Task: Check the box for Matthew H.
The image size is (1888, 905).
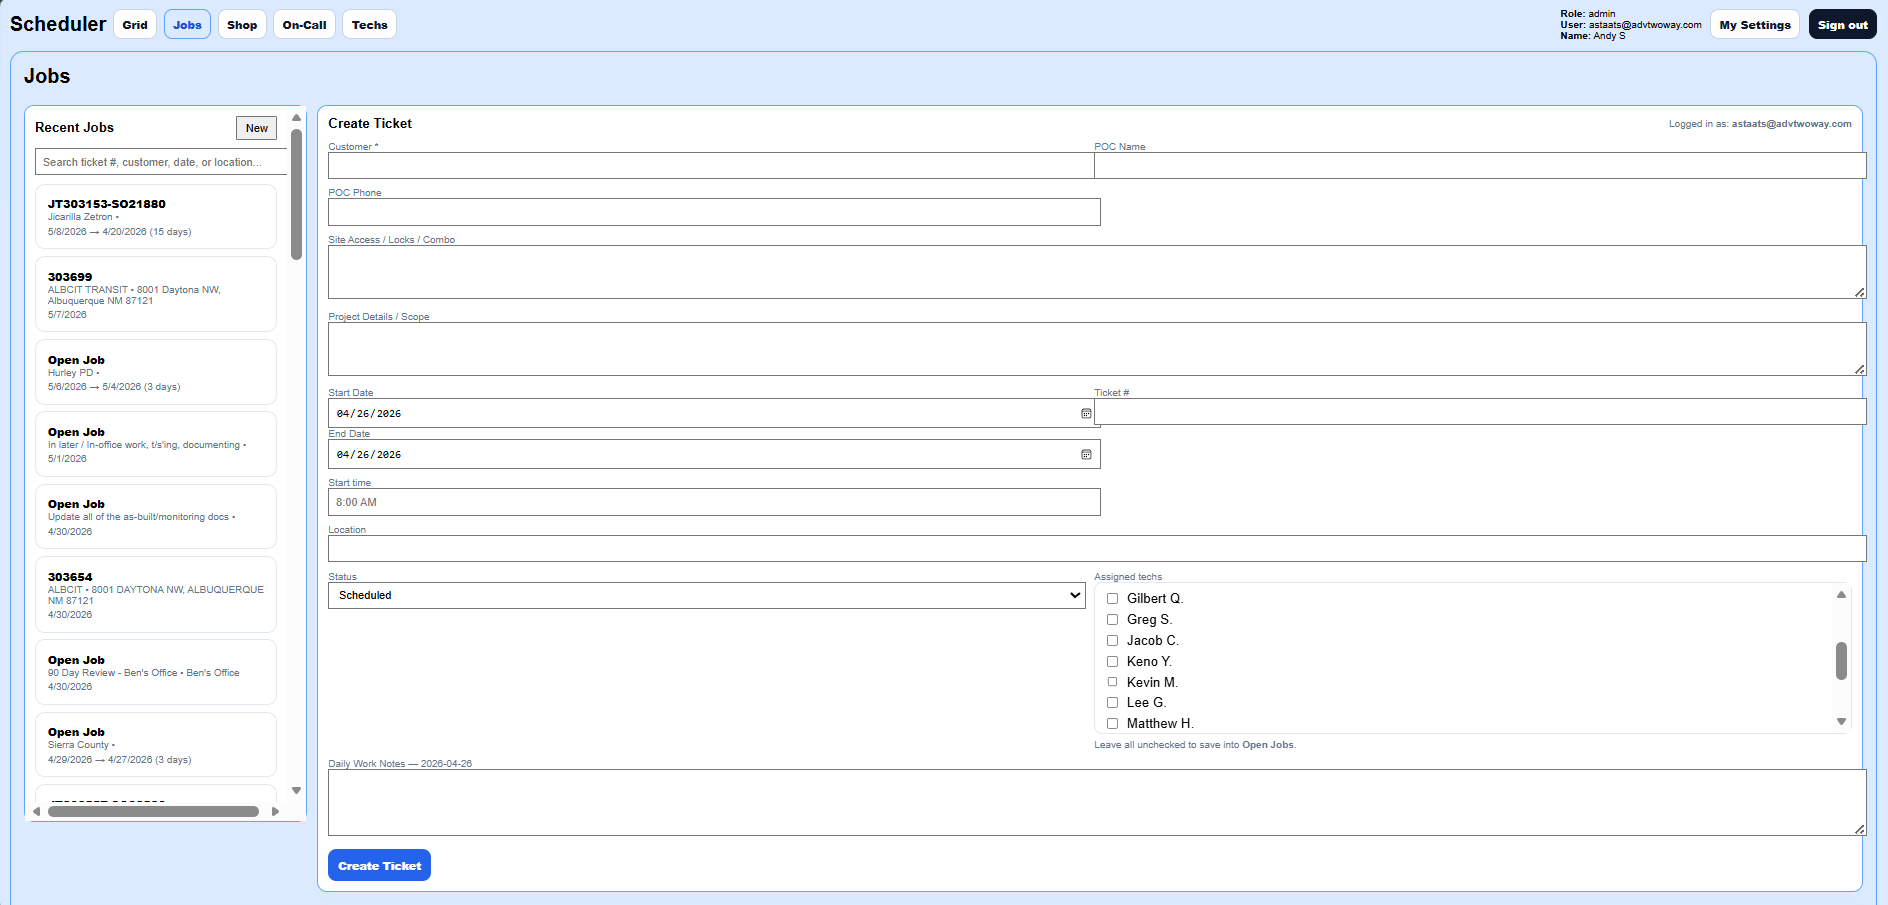Action: (x=1113, y=723)
